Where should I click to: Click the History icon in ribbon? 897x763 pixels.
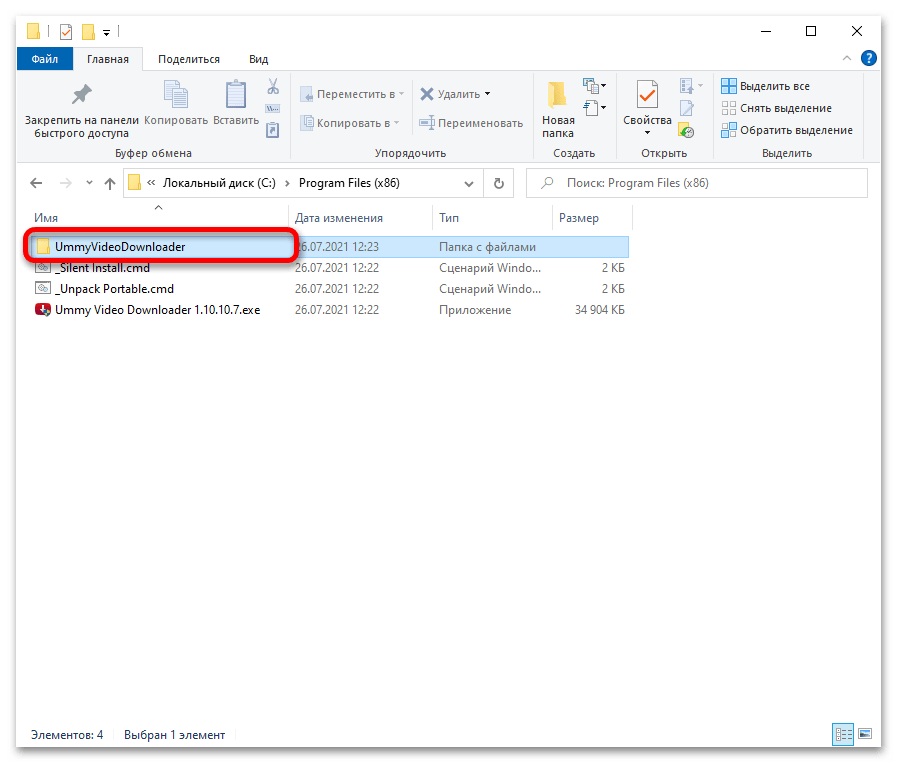click(x=686, y=130)
